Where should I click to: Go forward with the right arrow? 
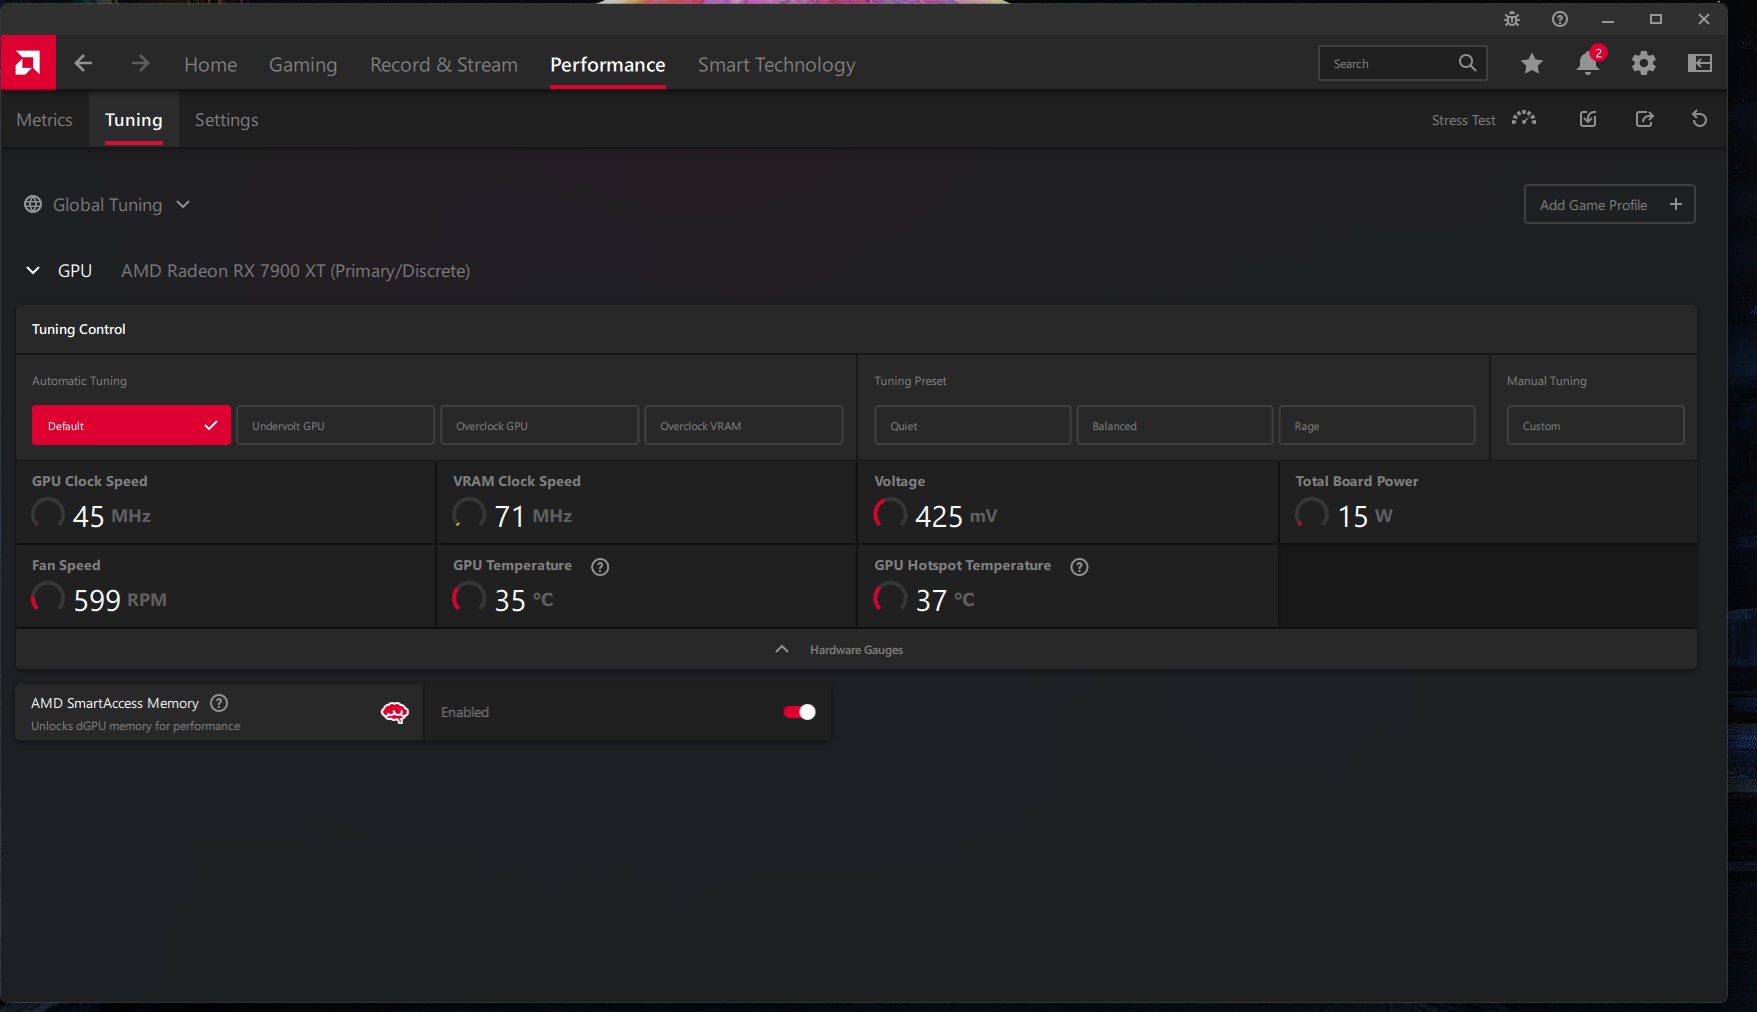click(x=140, y=63)
